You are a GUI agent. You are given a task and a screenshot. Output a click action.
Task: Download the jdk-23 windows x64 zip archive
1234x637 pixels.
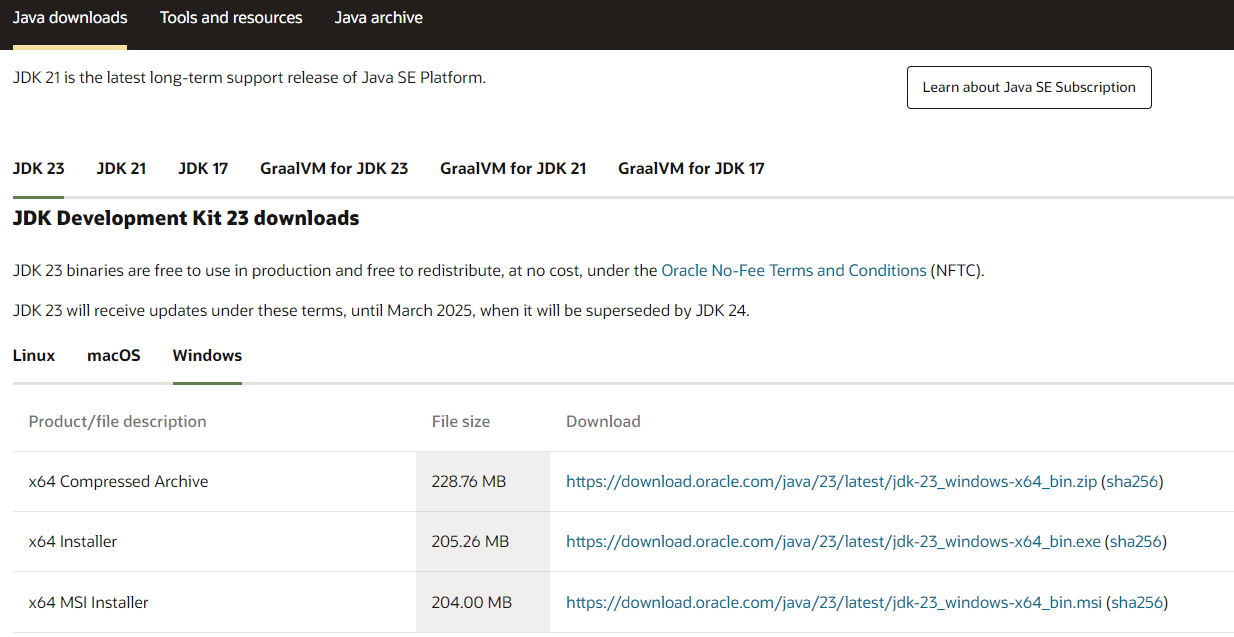tap(831, 482)
